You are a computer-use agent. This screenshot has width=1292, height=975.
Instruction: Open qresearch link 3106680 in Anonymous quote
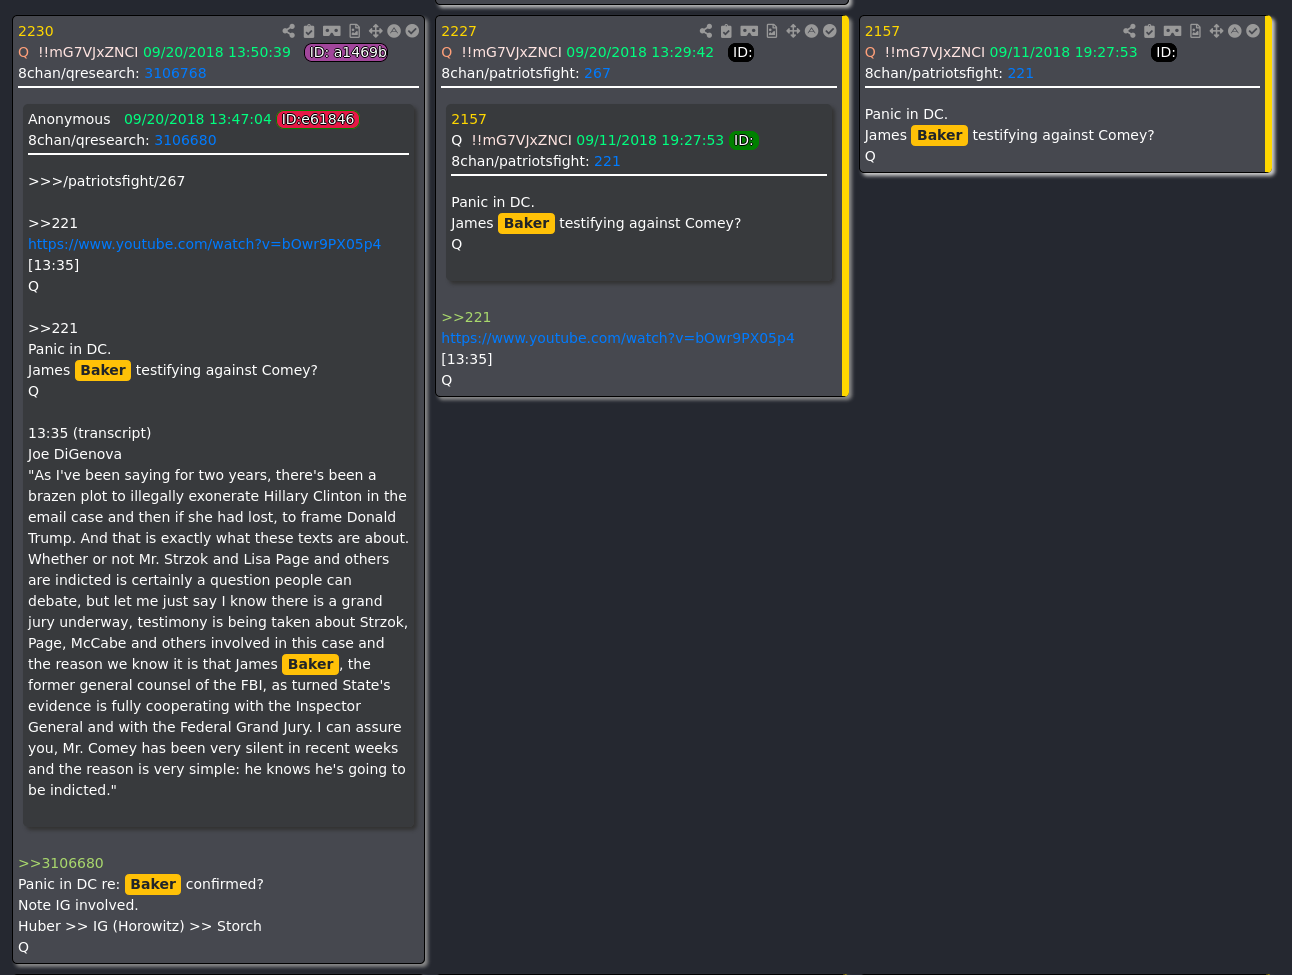[x=185, y=140]
